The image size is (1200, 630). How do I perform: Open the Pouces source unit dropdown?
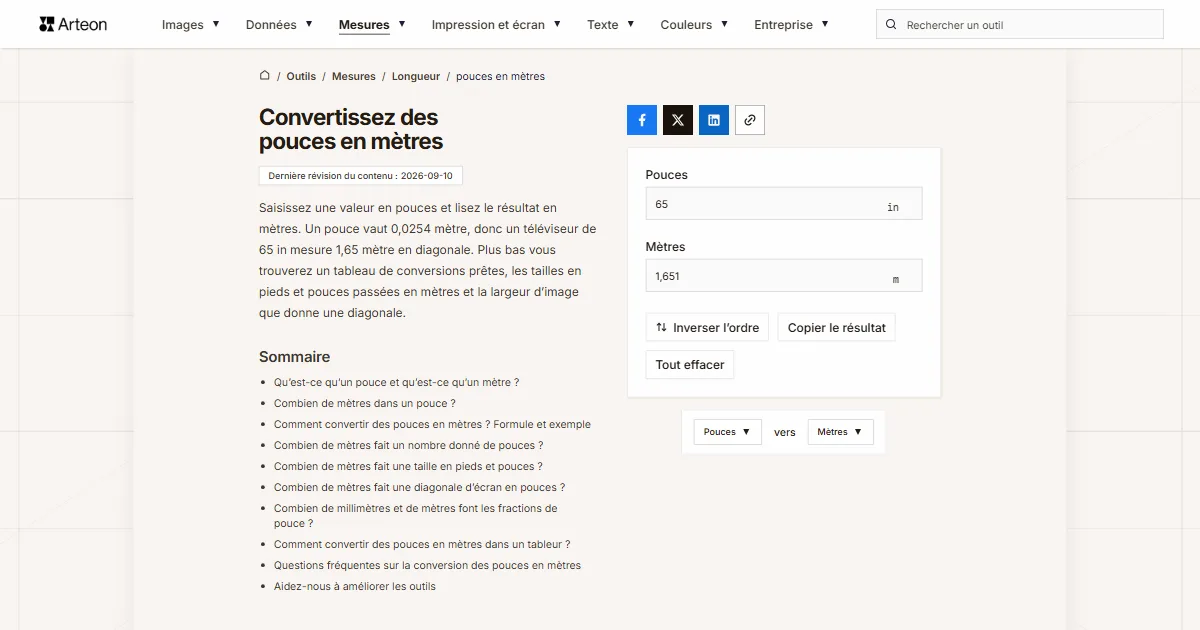tap(727, 432)
